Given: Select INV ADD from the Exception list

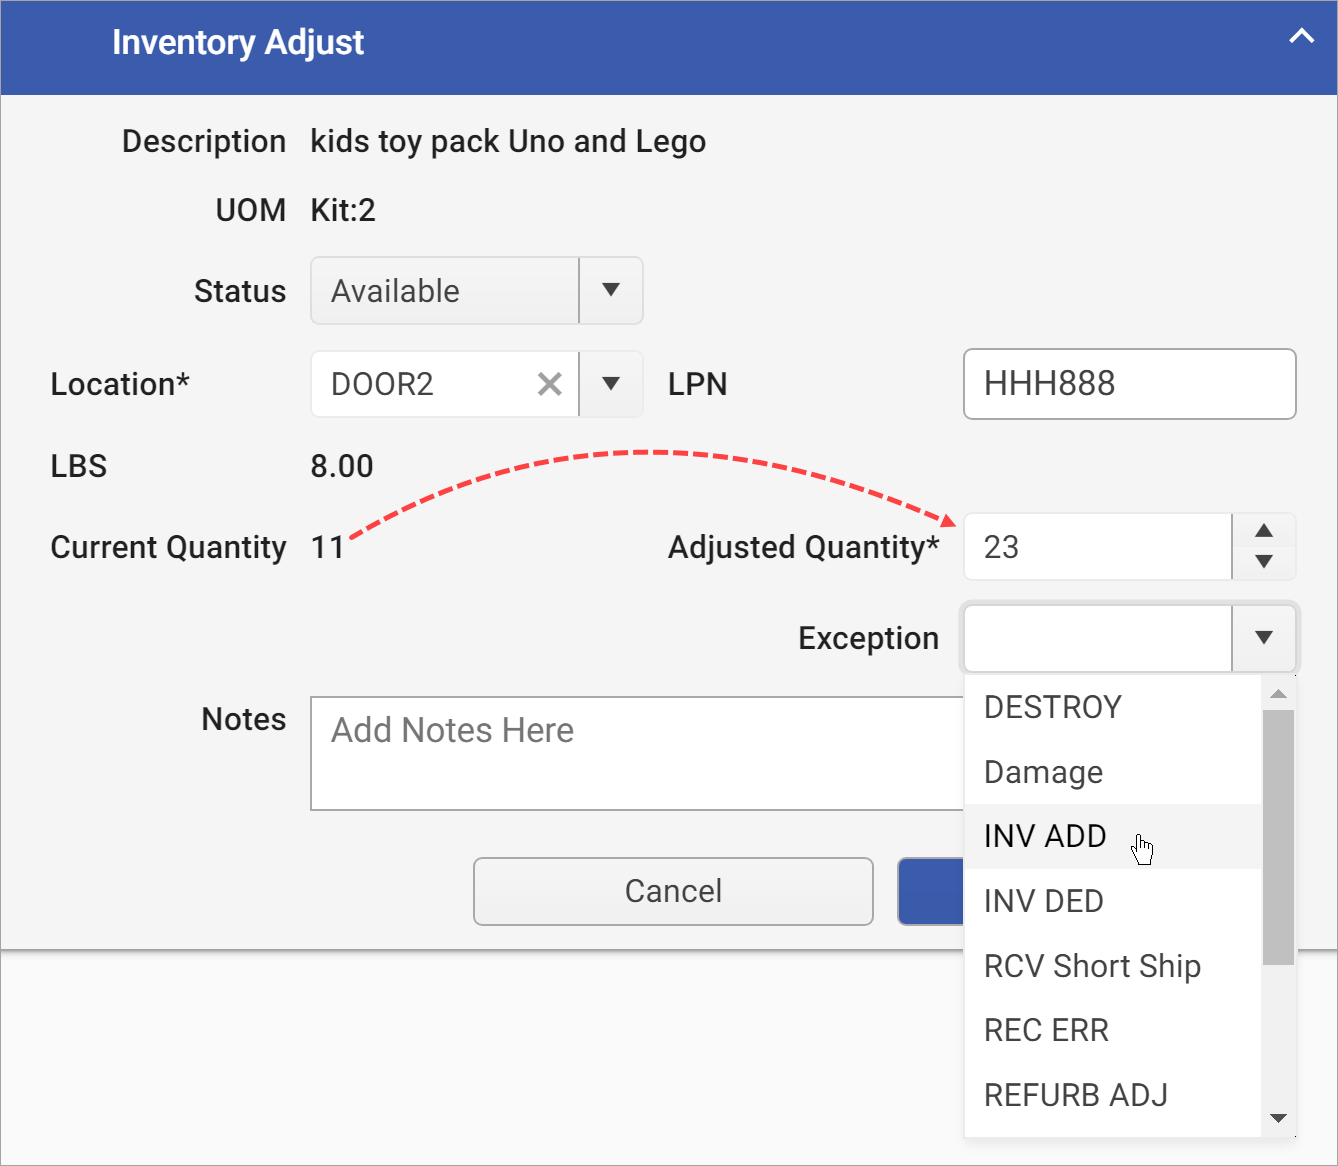Looking at the screenshot, I should [1045, 836].
